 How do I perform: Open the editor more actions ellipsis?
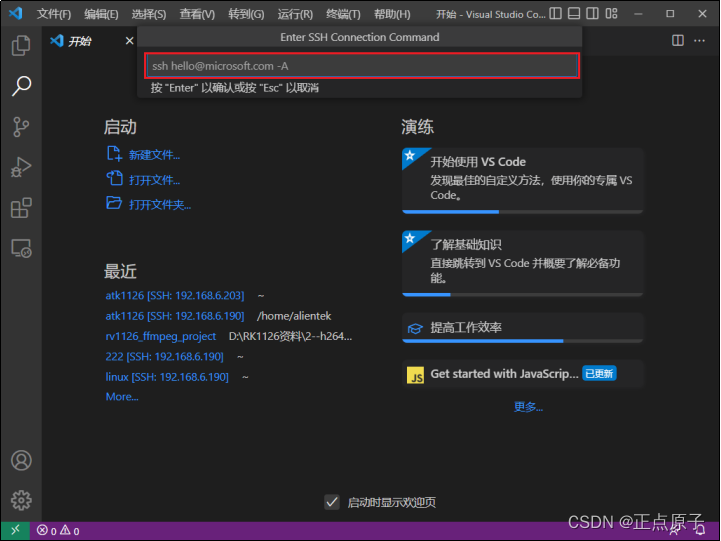699,40
